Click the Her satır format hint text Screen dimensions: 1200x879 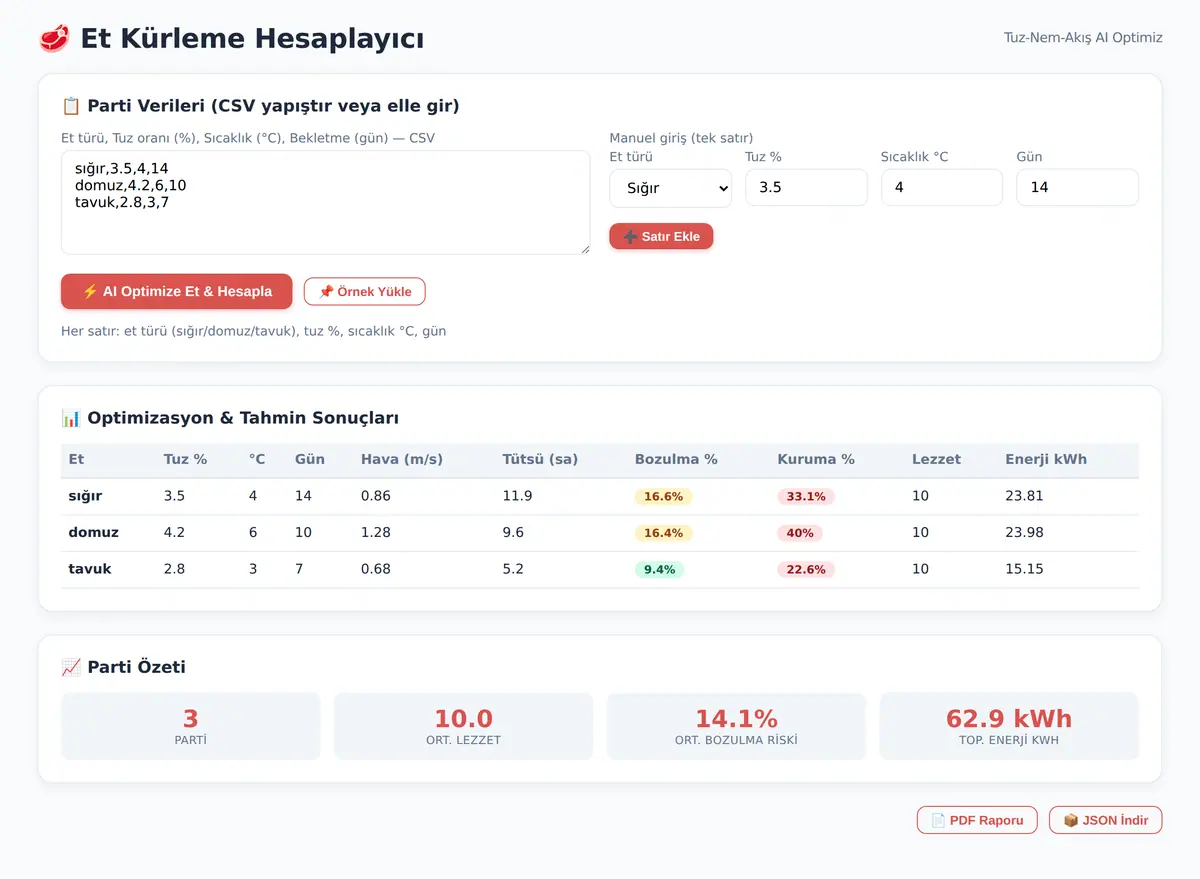[254, 331]
